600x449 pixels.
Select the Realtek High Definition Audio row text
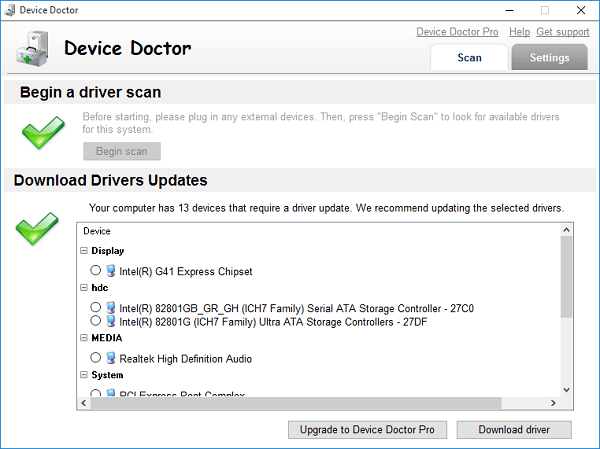point(186,359)
